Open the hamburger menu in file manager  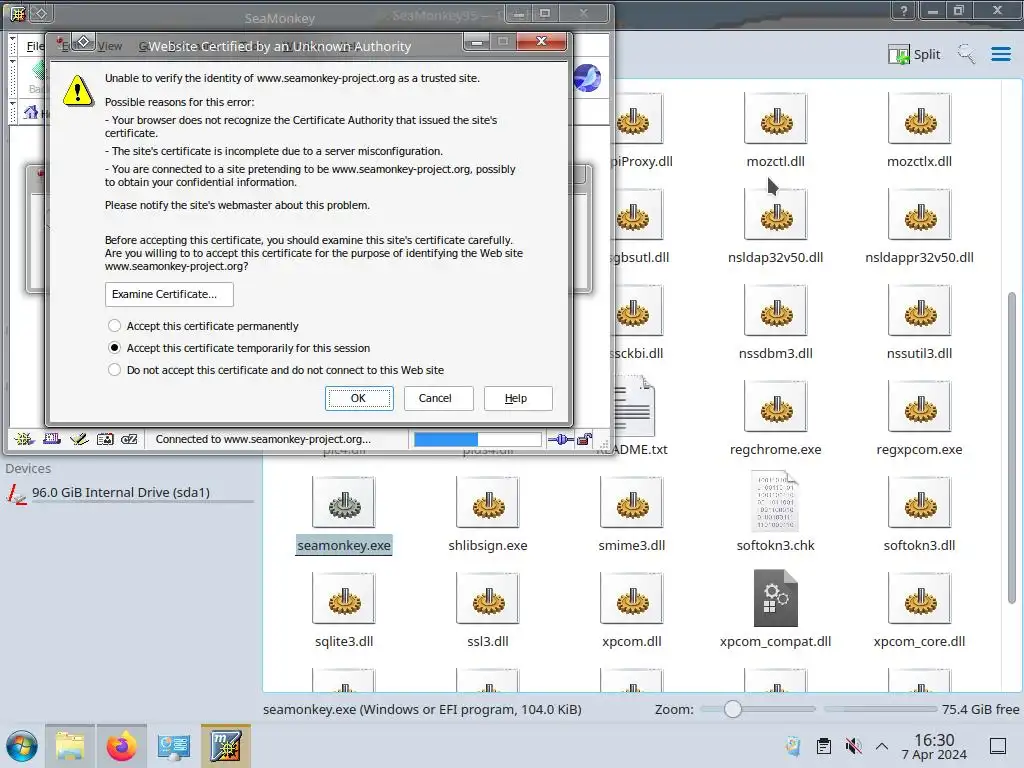pyautogui.click(x=1000, y=54)
